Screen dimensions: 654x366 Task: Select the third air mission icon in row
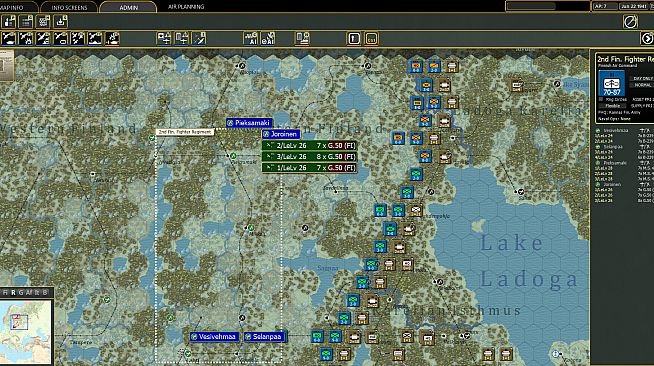[x=43, y=39]
